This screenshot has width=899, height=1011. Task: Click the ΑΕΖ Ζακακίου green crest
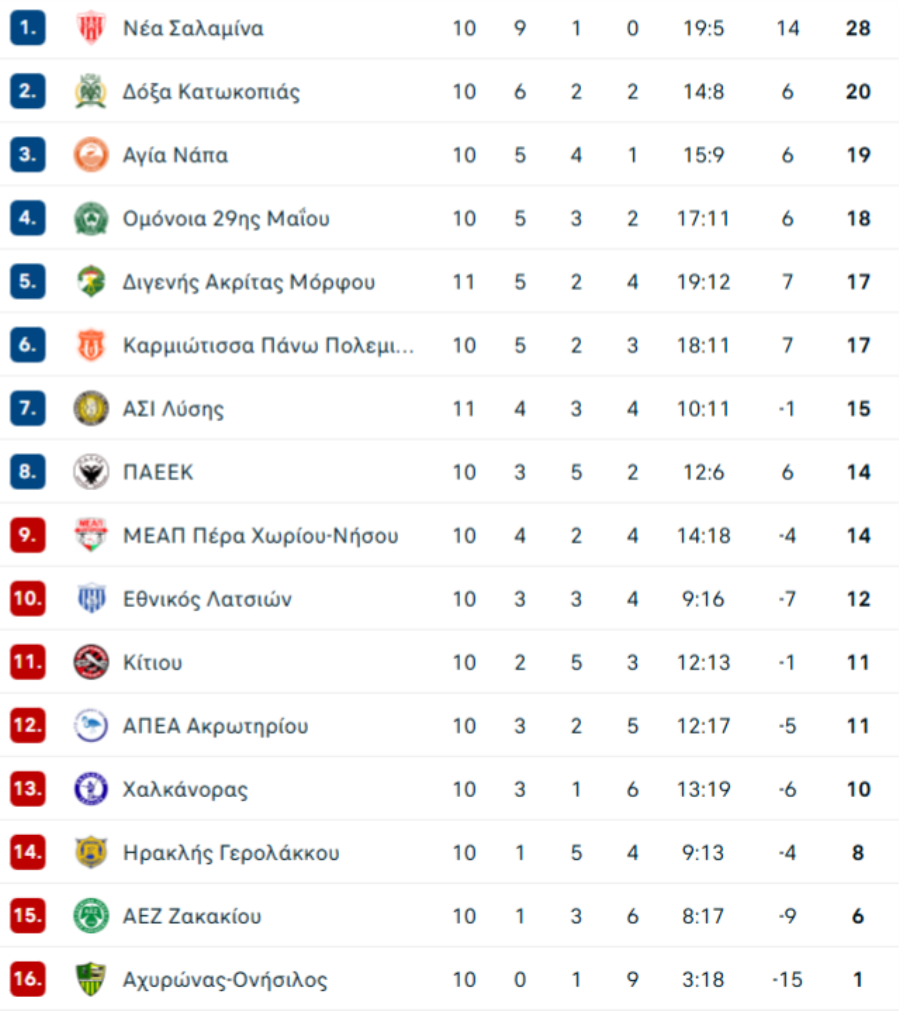click(x=91, y=916)
